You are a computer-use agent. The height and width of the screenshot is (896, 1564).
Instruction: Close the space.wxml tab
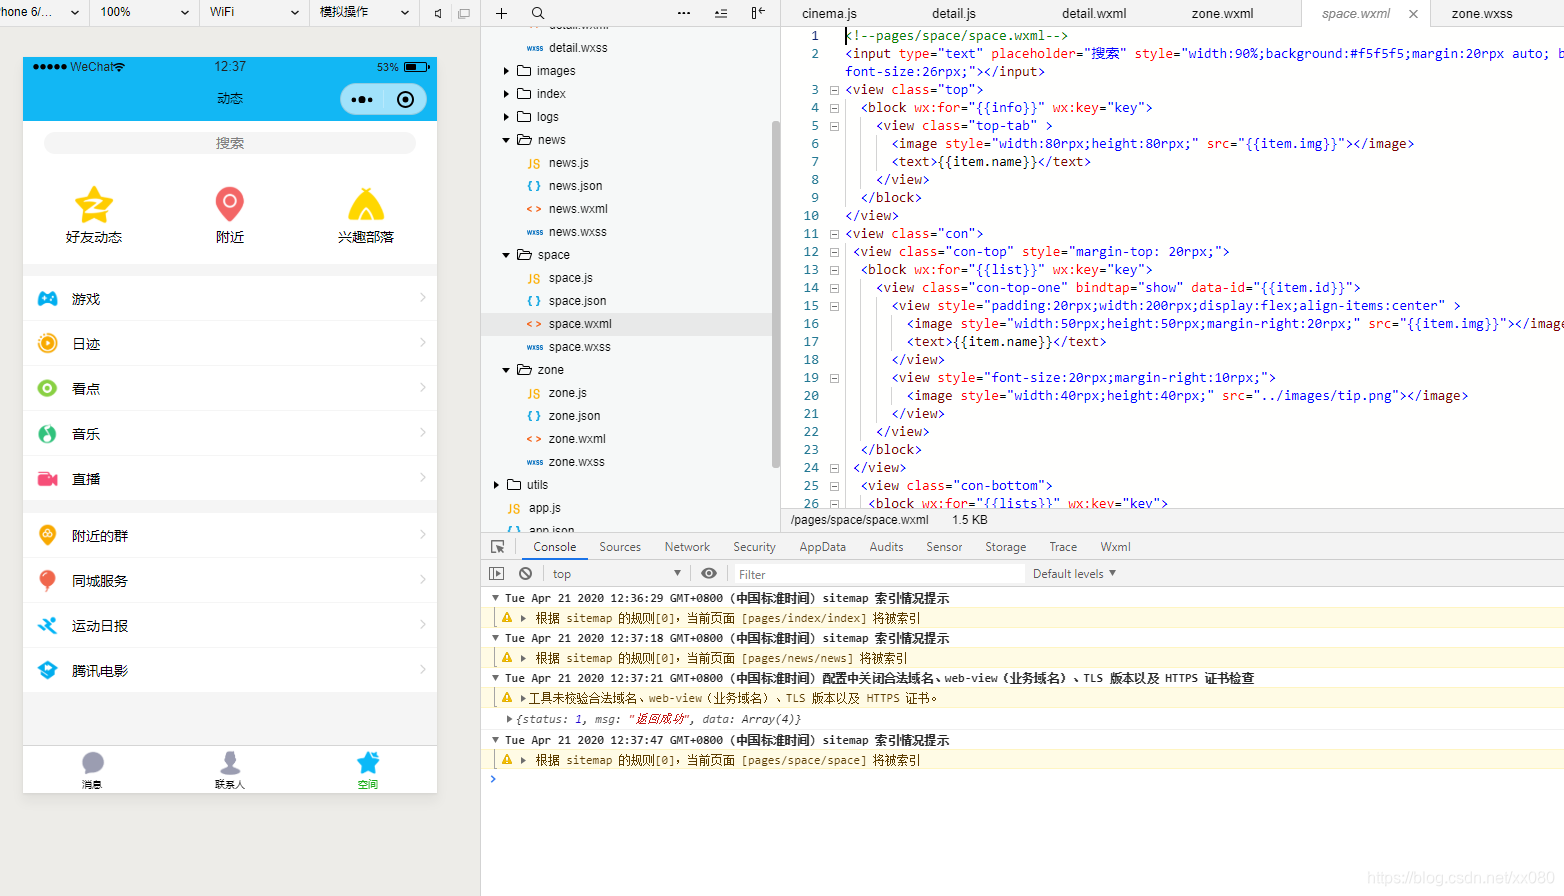point(1413,14)
